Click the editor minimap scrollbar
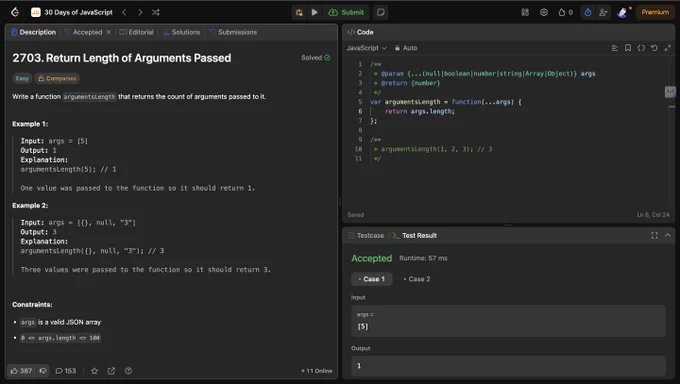The height and width of the screenshot is (384, 680). coord(671,92)
